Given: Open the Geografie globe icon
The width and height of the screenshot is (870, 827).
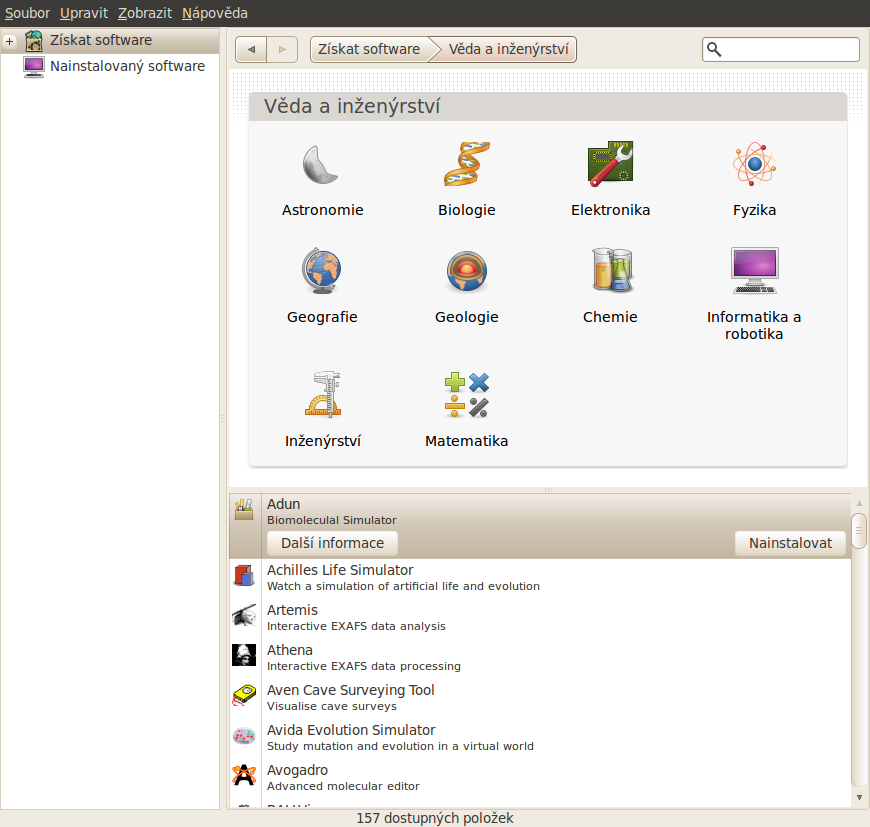Looking at the screenshot, I should [322, 271].
